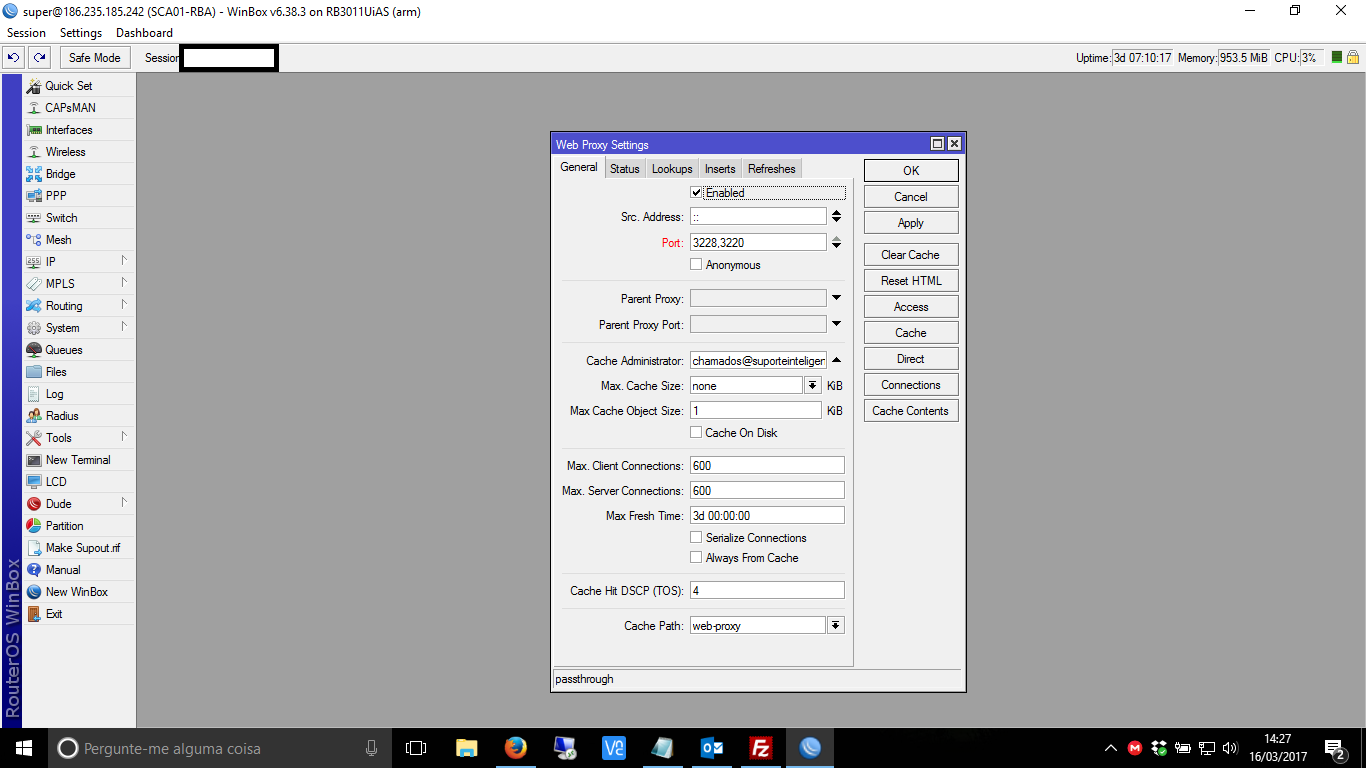The image size is (1366, 768).
Task: Open the Quick Set sidebar icon
Action: tap(34, 86)
